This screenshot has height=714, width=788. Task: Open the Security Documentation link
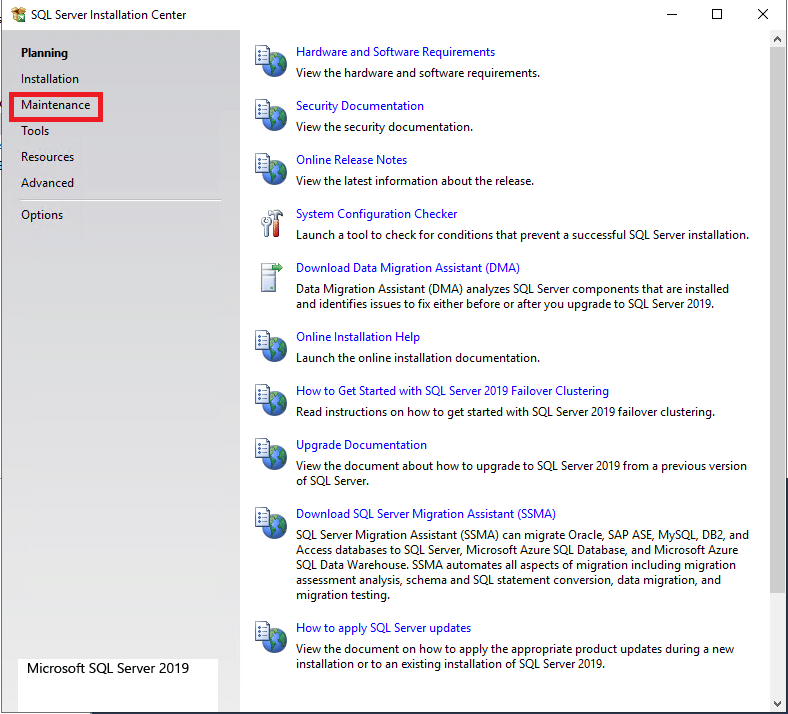360,106
